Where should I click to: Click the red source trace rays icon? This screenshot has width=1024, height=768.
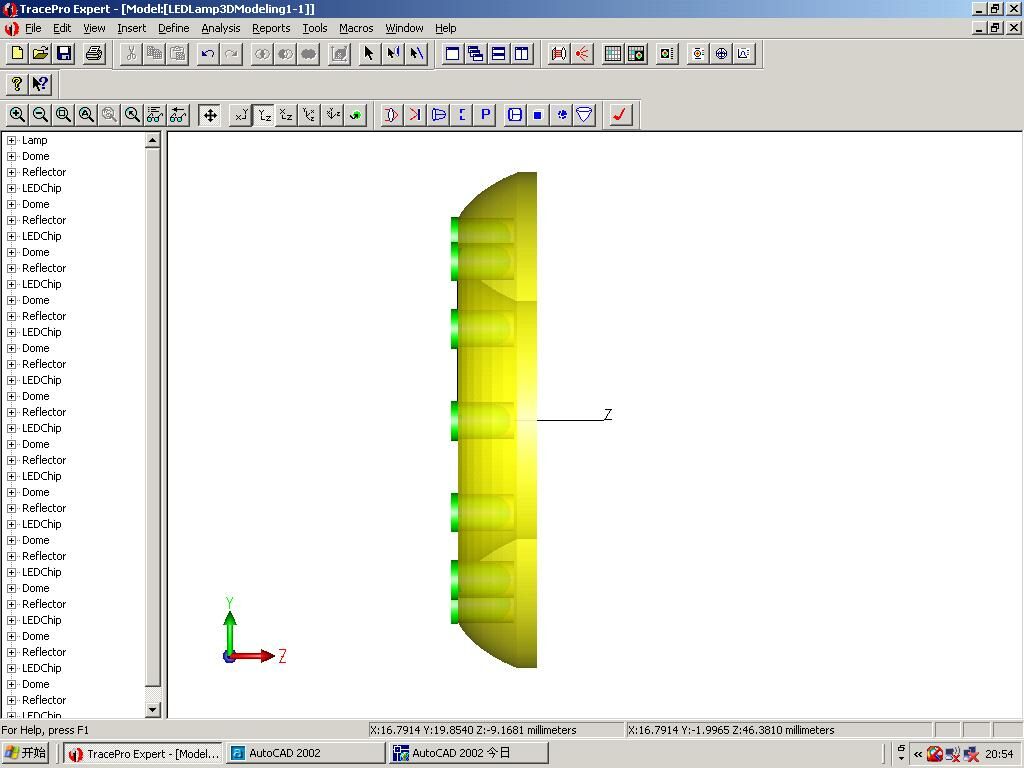(582, 54)
